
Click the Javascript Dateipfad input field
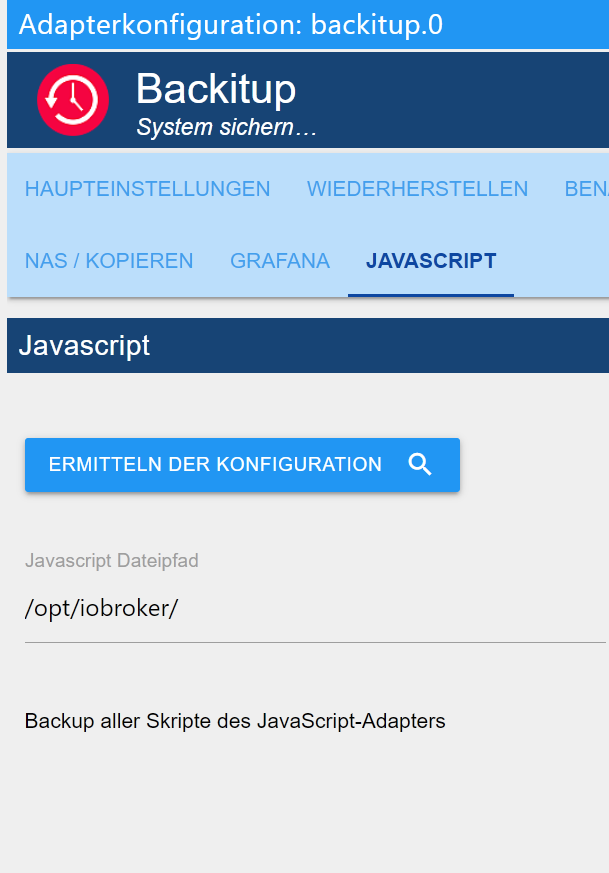click(x=315, y=609)
